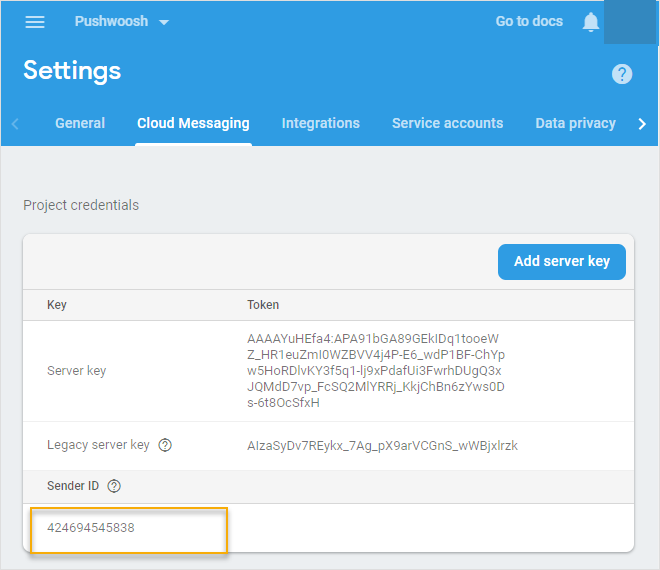Open the notifications bell
The height and width of the screenshot is (570, 660).
[x=591, y=22]
